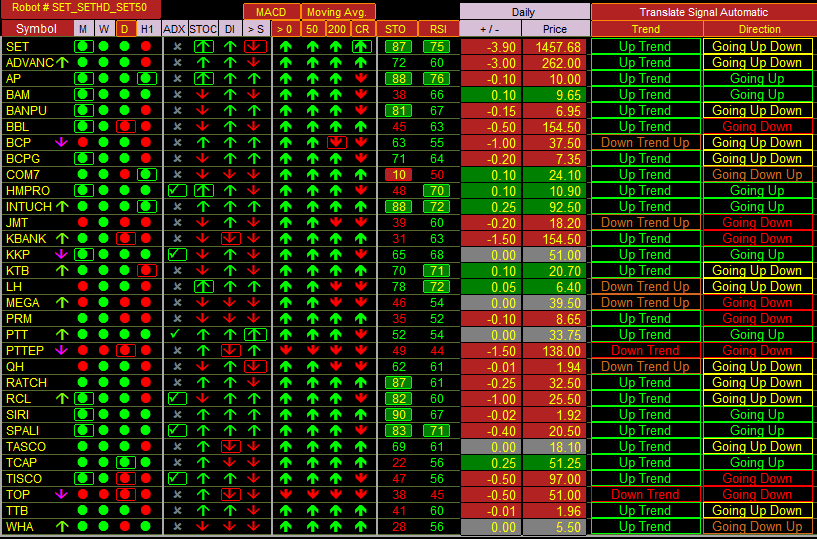Click BBL row's boxed red D dot
The height and width of the screenshot is (539, 817).
coord(125,127)
